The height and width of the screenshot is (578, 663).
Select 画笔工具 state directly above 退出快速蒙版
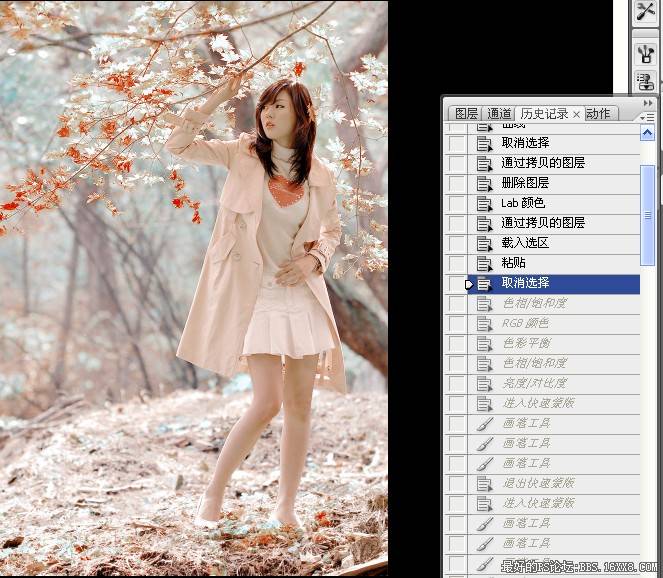pos(553,464)
